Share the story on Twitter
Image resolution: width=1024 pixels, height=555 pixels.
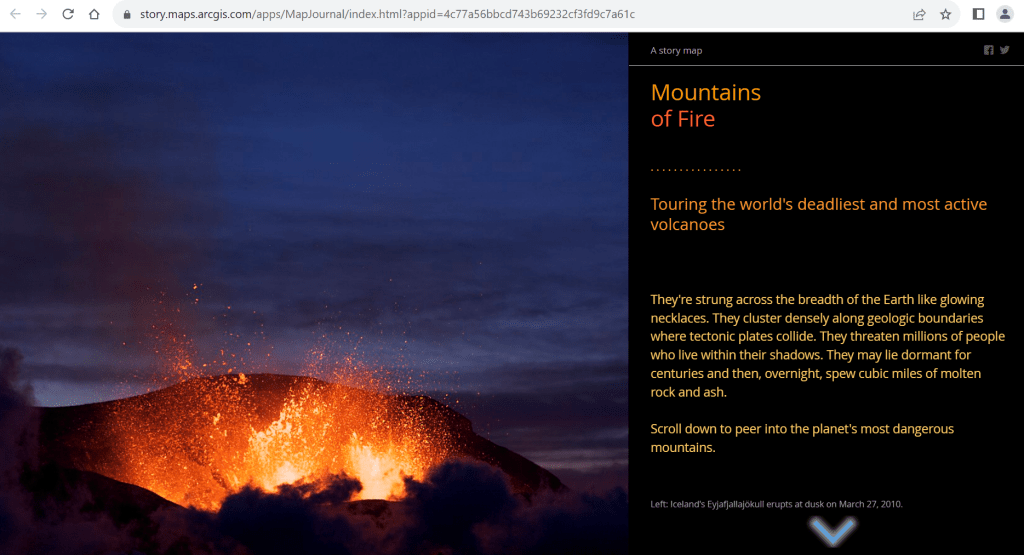(x=1005, y=50)
